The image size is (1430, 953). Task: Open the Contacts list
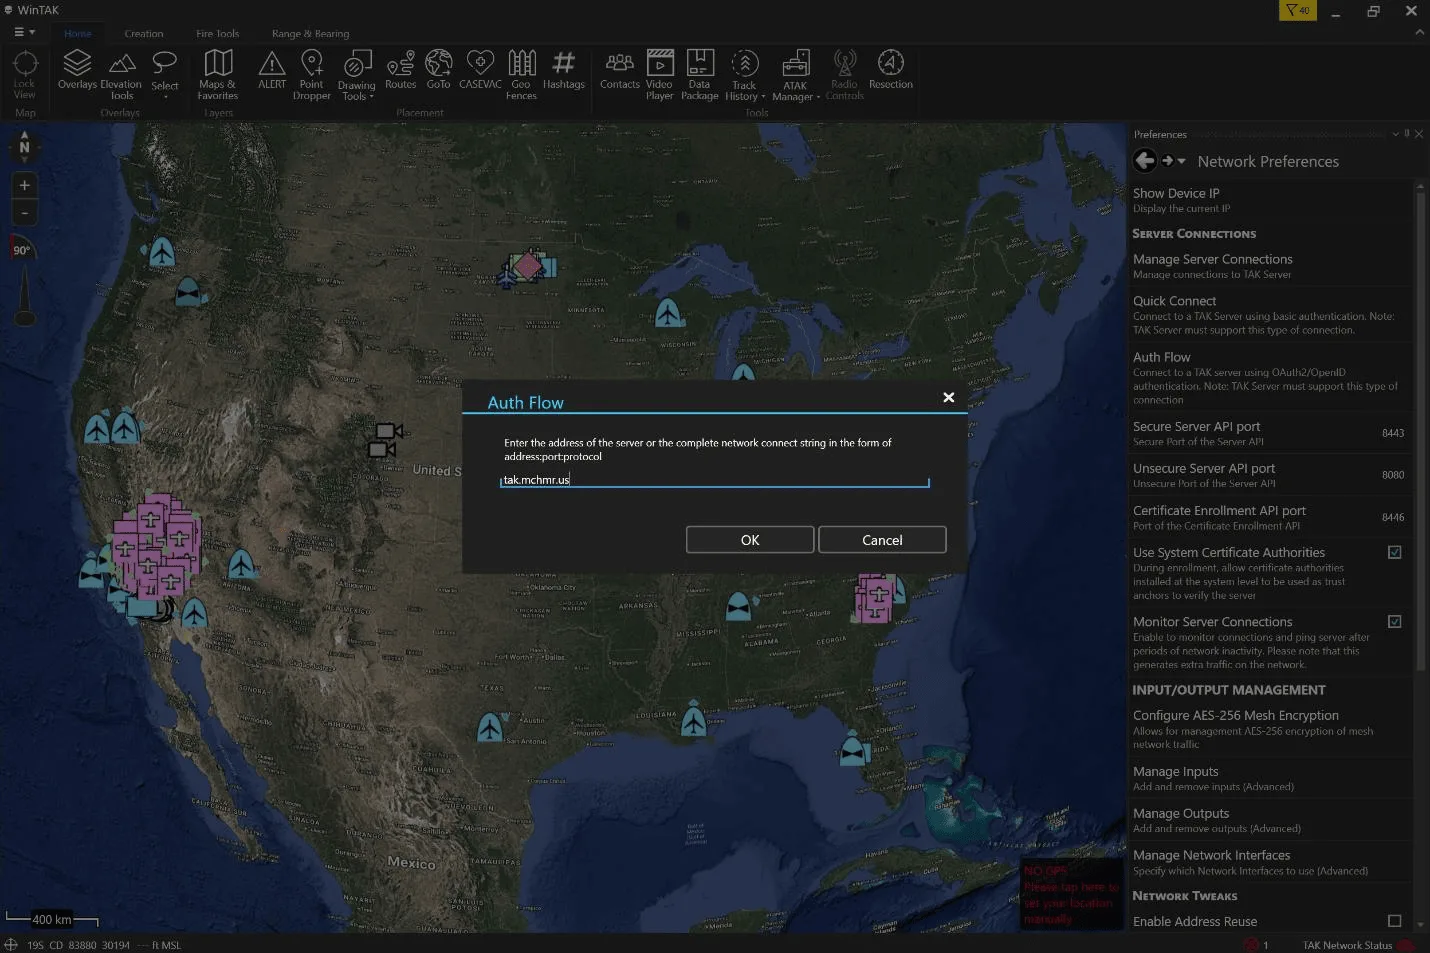(x=620, y=71)
